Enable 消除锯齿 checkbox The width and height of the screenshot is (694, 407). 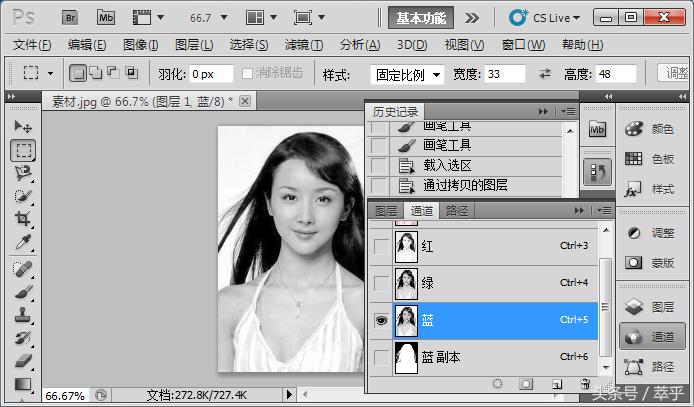coord(247,73)
